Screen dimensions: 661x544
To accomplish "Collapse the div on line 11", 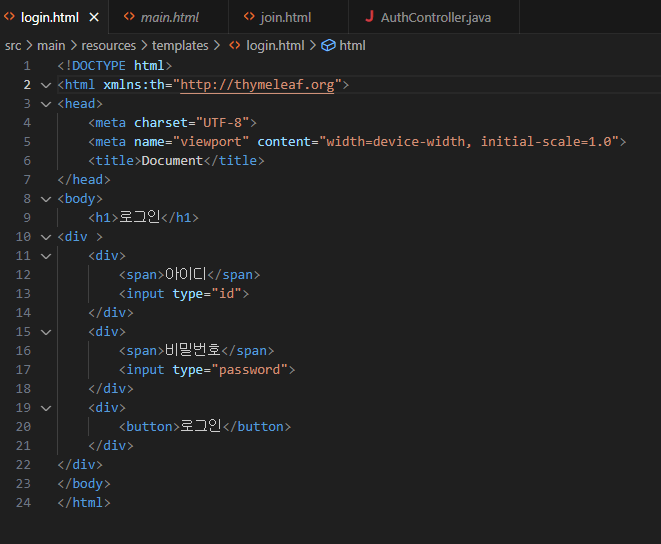I will 46,256.
